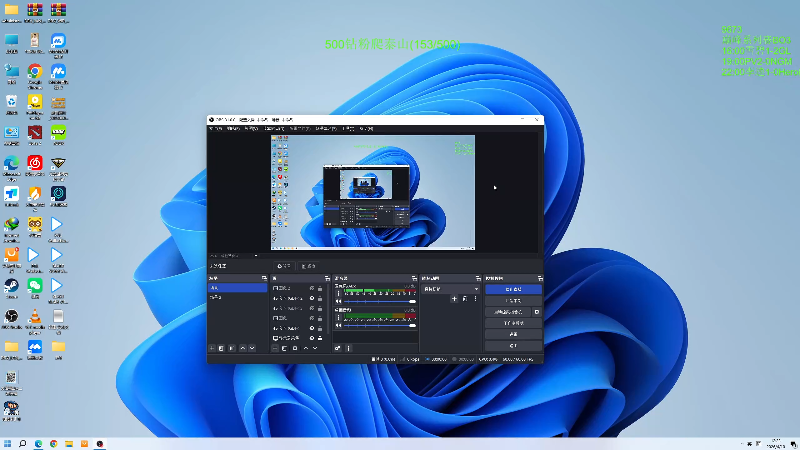The image size is (800, 450).
Task: Open the Help menu in OBS
Action: click(x=366, y=129)
